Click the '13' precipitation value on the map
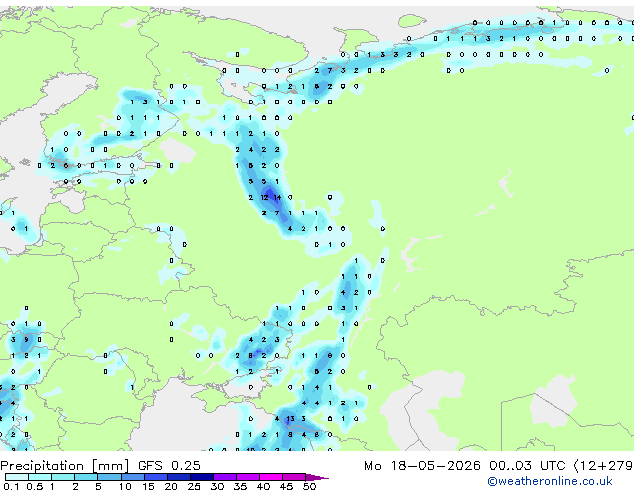The image size is (634, 490). (290, 418)
